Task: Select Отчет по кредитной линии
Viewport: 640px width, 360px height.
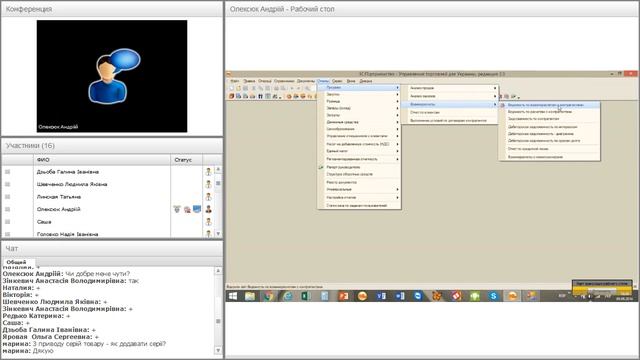Action: tap(549, 149)
